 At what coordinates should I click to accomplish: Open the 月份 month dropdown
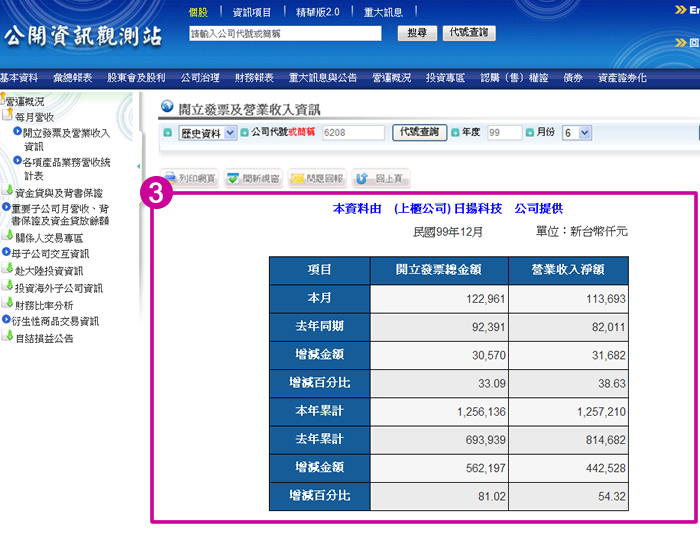click(x=577, y=132)
